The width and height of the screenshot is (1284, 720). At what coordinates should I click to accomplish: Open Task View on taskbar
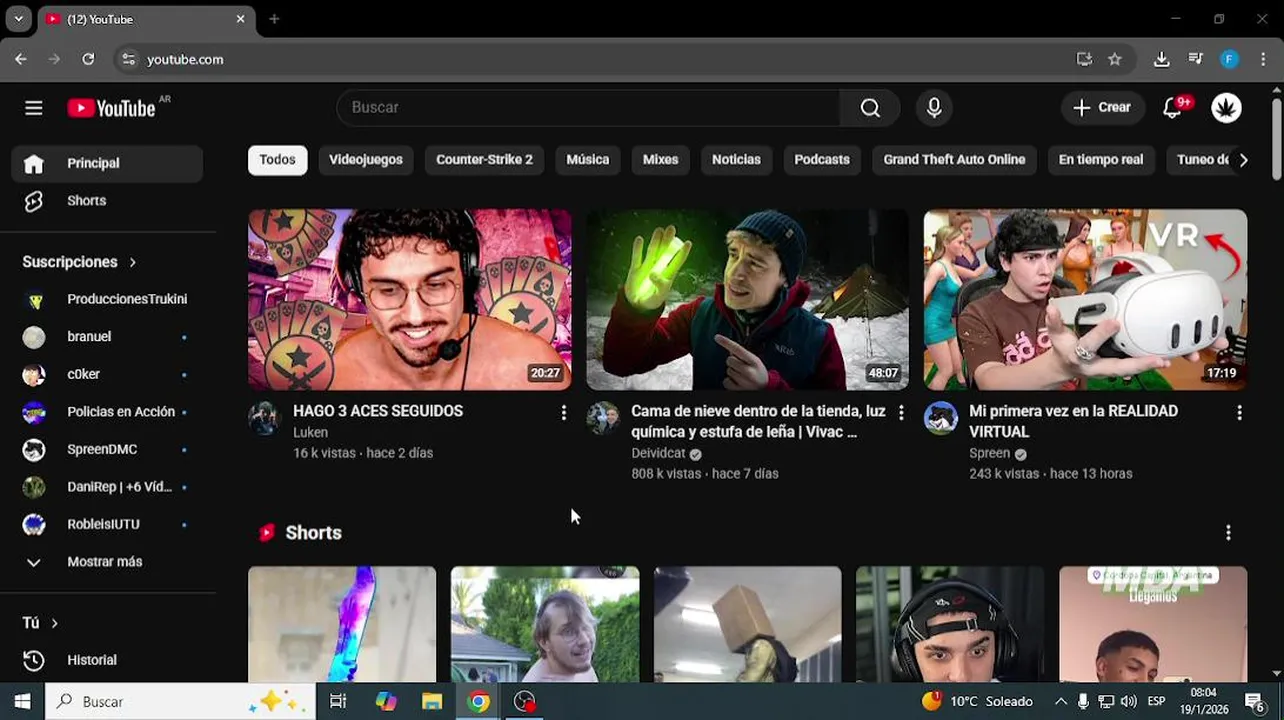(338, 701)
